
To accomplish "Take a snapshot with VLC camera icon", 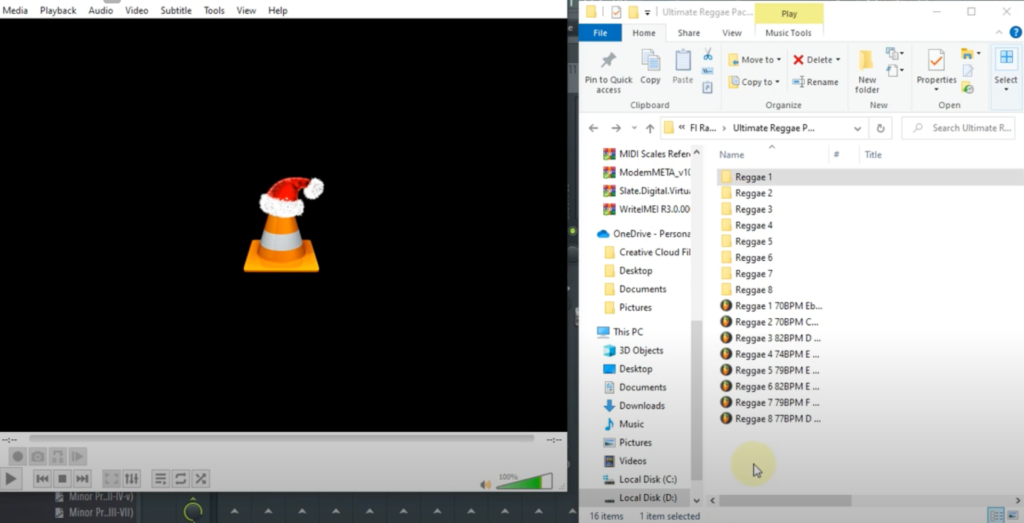I will click(x=38, y=456).
